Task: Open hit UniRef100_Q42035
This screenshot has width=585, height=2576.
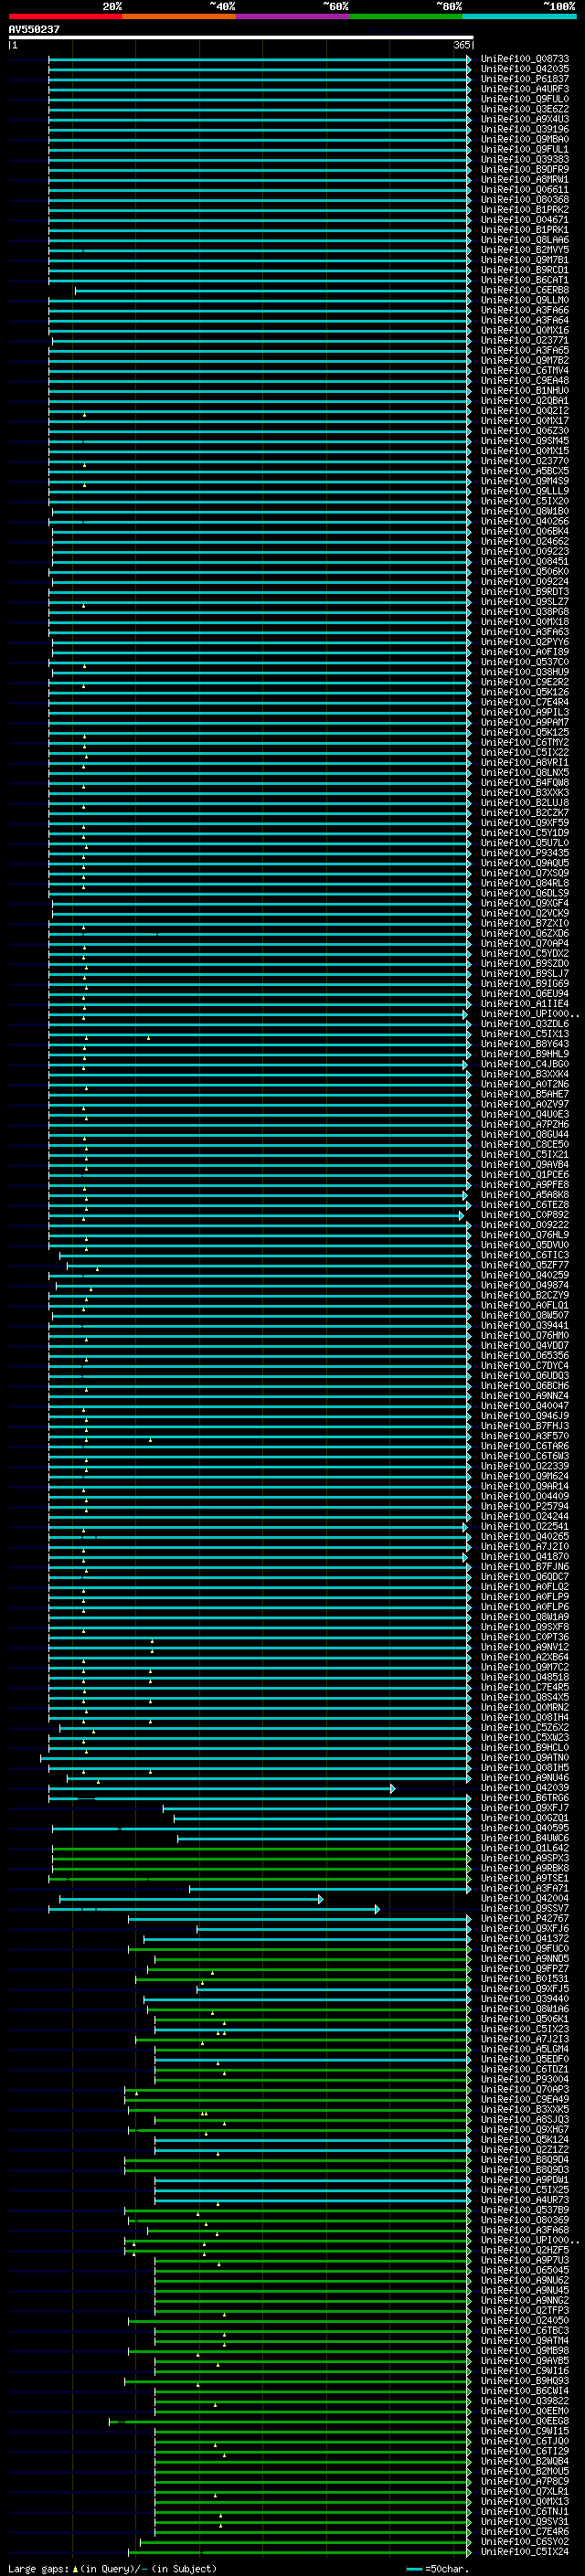Action: tap(525, 69)
